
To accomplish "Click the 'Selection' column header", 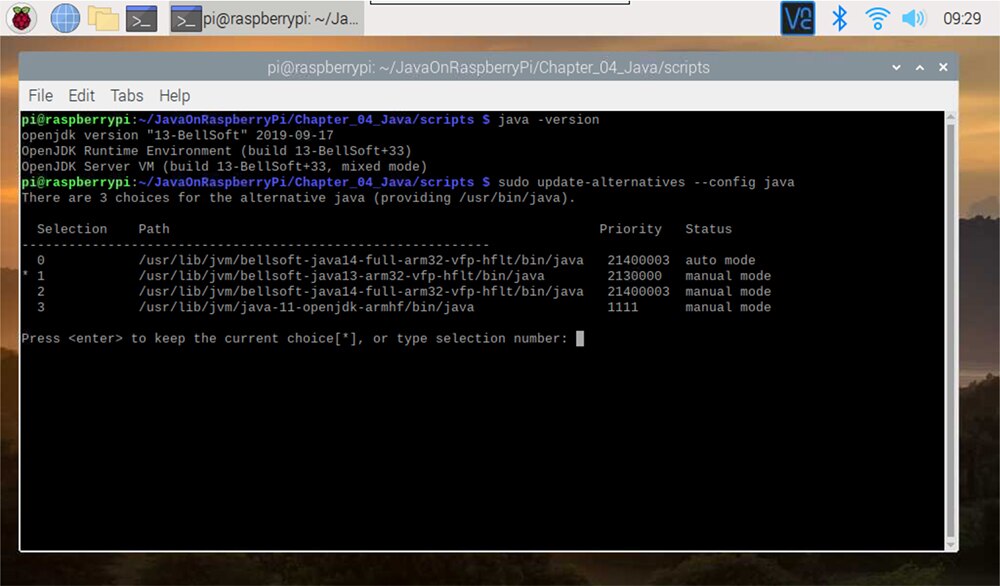I will [72, 229].
